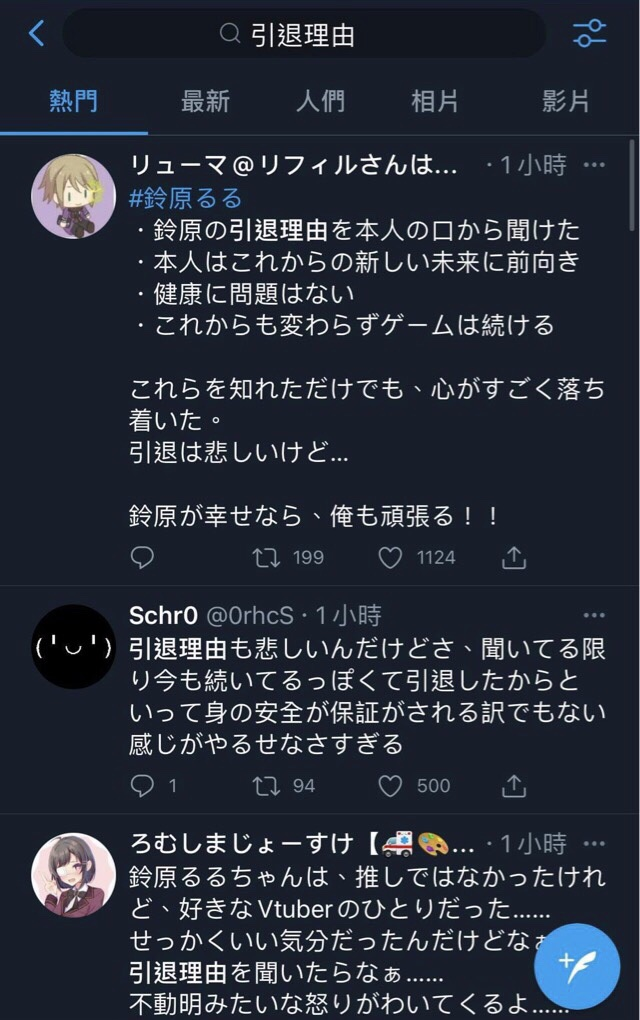Open more options on リューマ's tweet

point(594,165)
